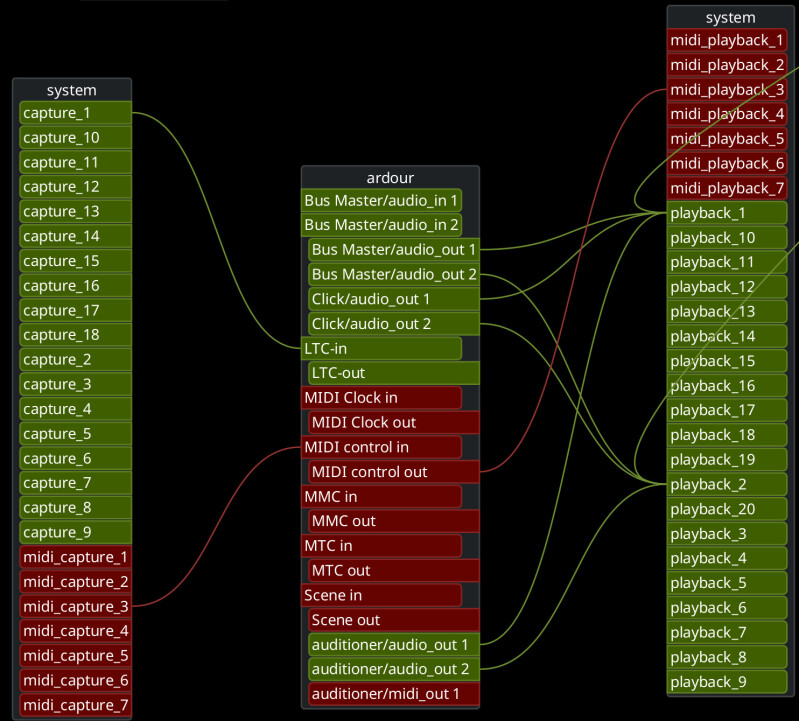Select the midi_capture_1 port
The width and height of the screenshot is (799, 721).
pyautogui.click(x=75, y=557)
